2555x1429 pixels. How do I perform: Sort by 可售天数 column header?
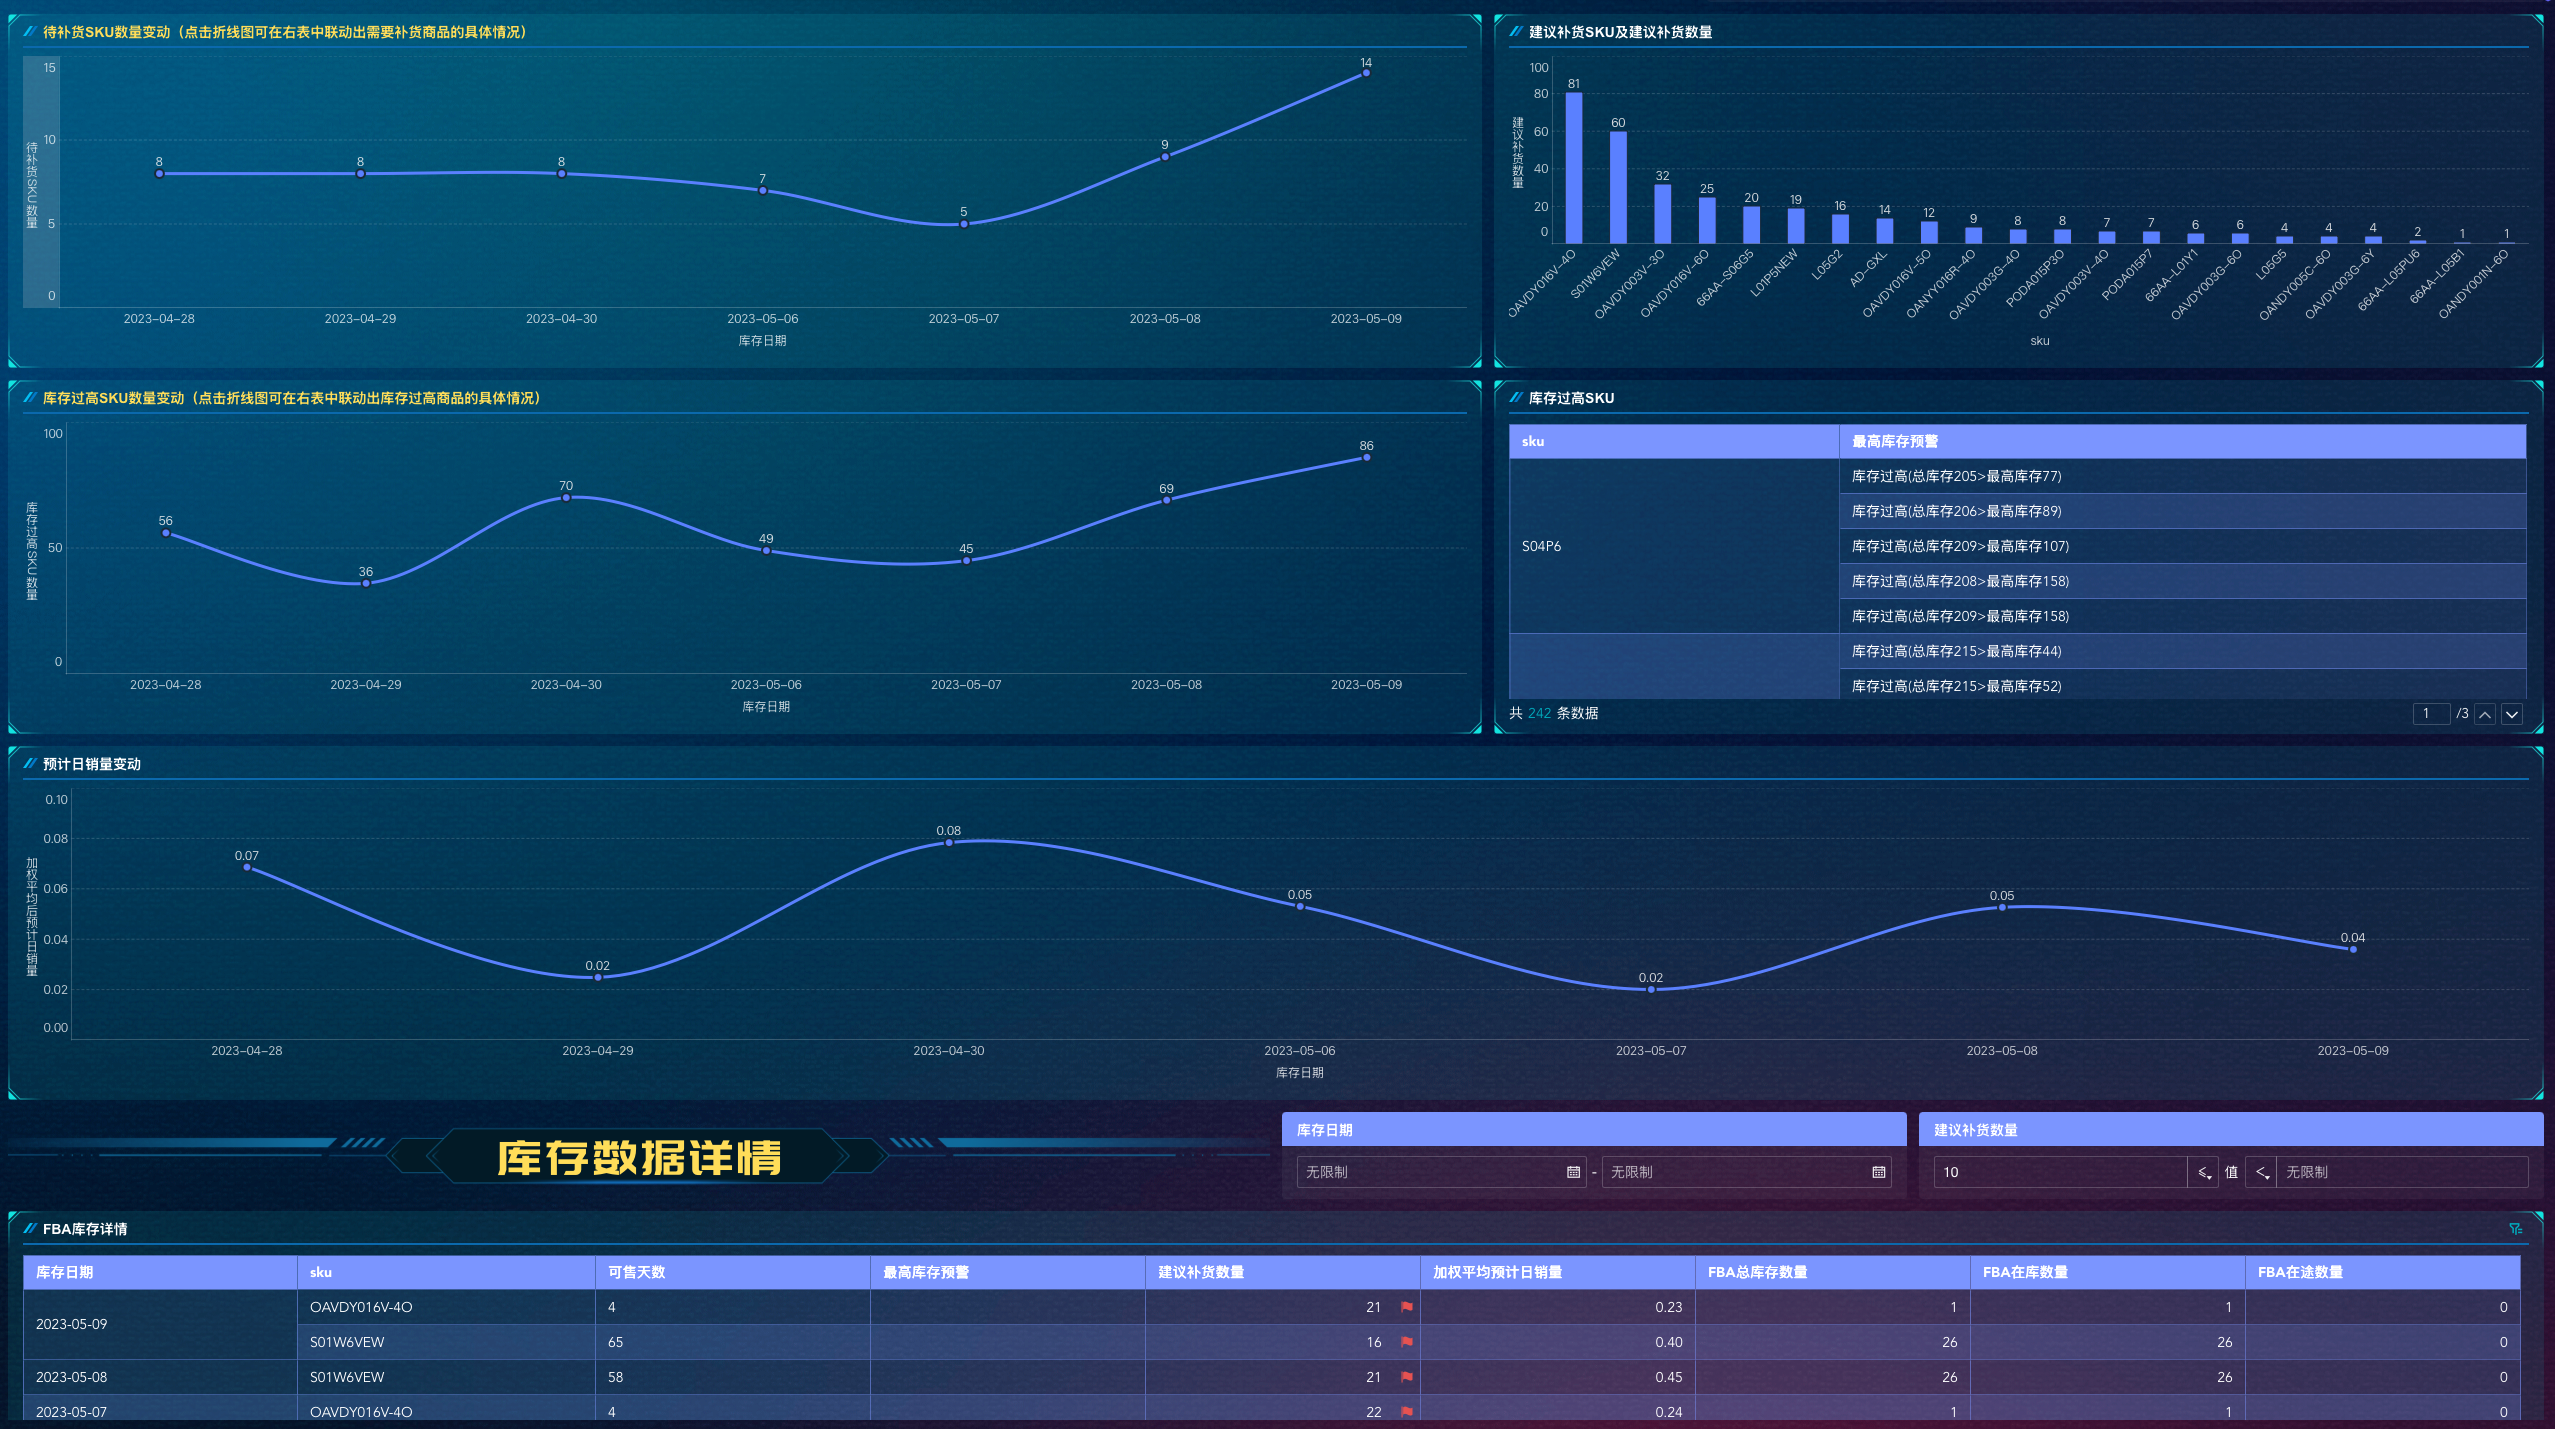pyautogui.click(x=636, y=1272)
